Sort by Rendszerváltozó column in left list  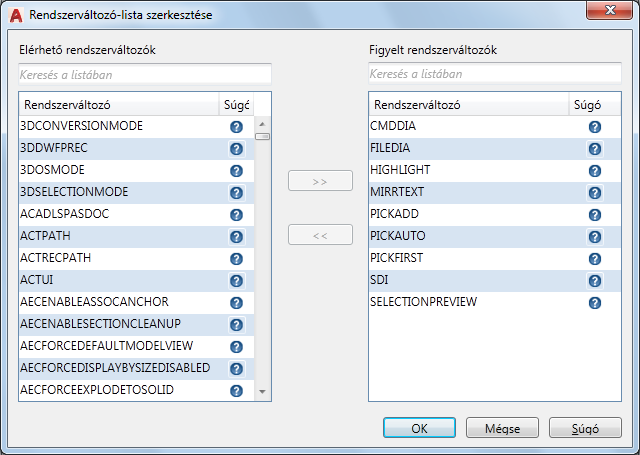click(x=118, y=104)
